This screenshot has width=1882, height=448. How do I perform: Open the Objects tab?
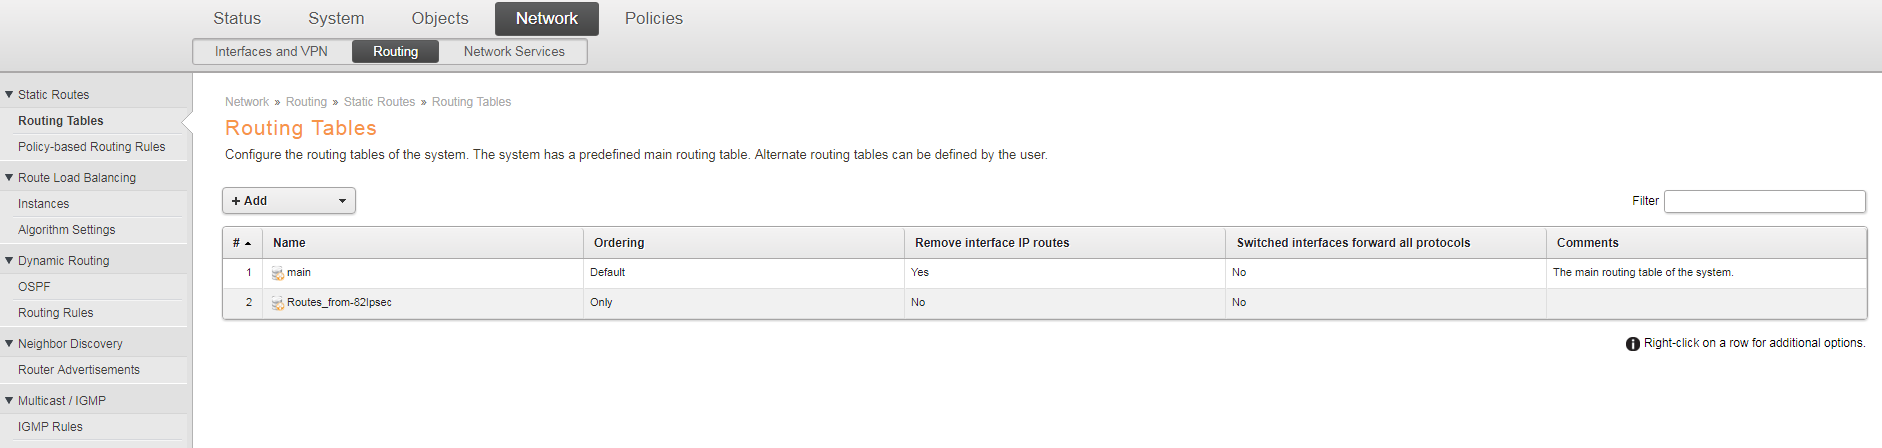click(x=440, y=18)
